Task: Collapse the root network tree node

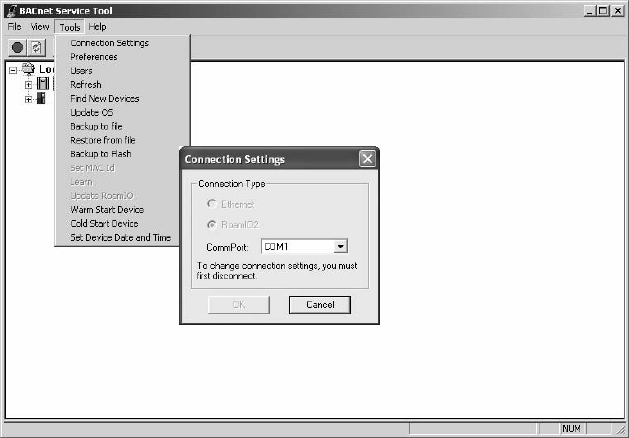Action: [13, 70]
